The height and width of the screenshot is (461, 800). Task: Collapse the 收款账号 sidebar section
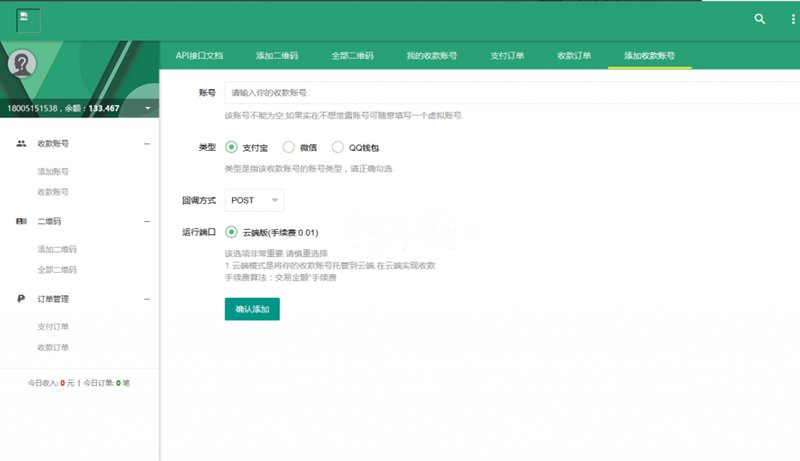tap(147, 144)
